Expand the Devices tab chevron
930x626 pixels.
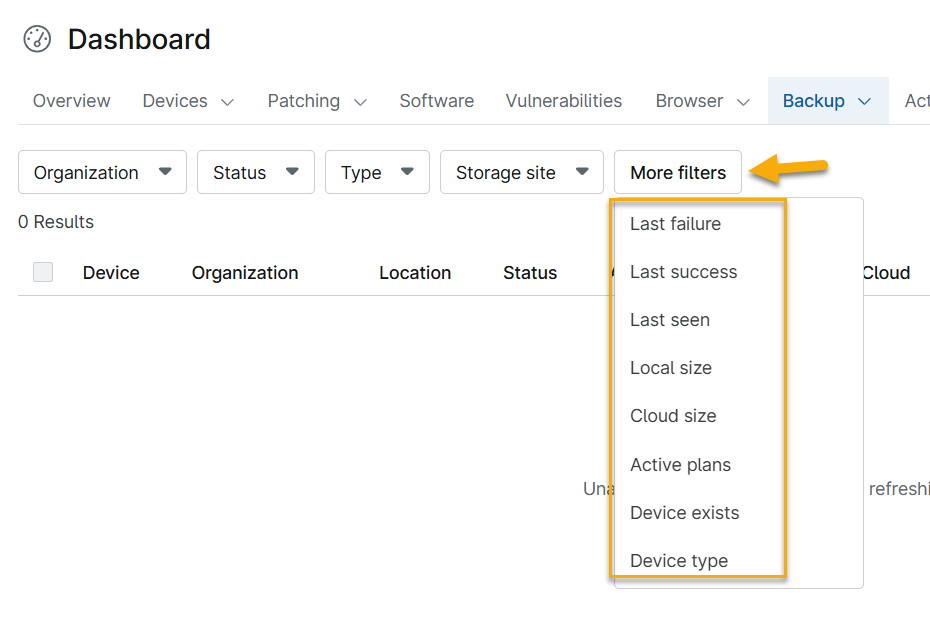pyautogui.click(x=227, y=102)
